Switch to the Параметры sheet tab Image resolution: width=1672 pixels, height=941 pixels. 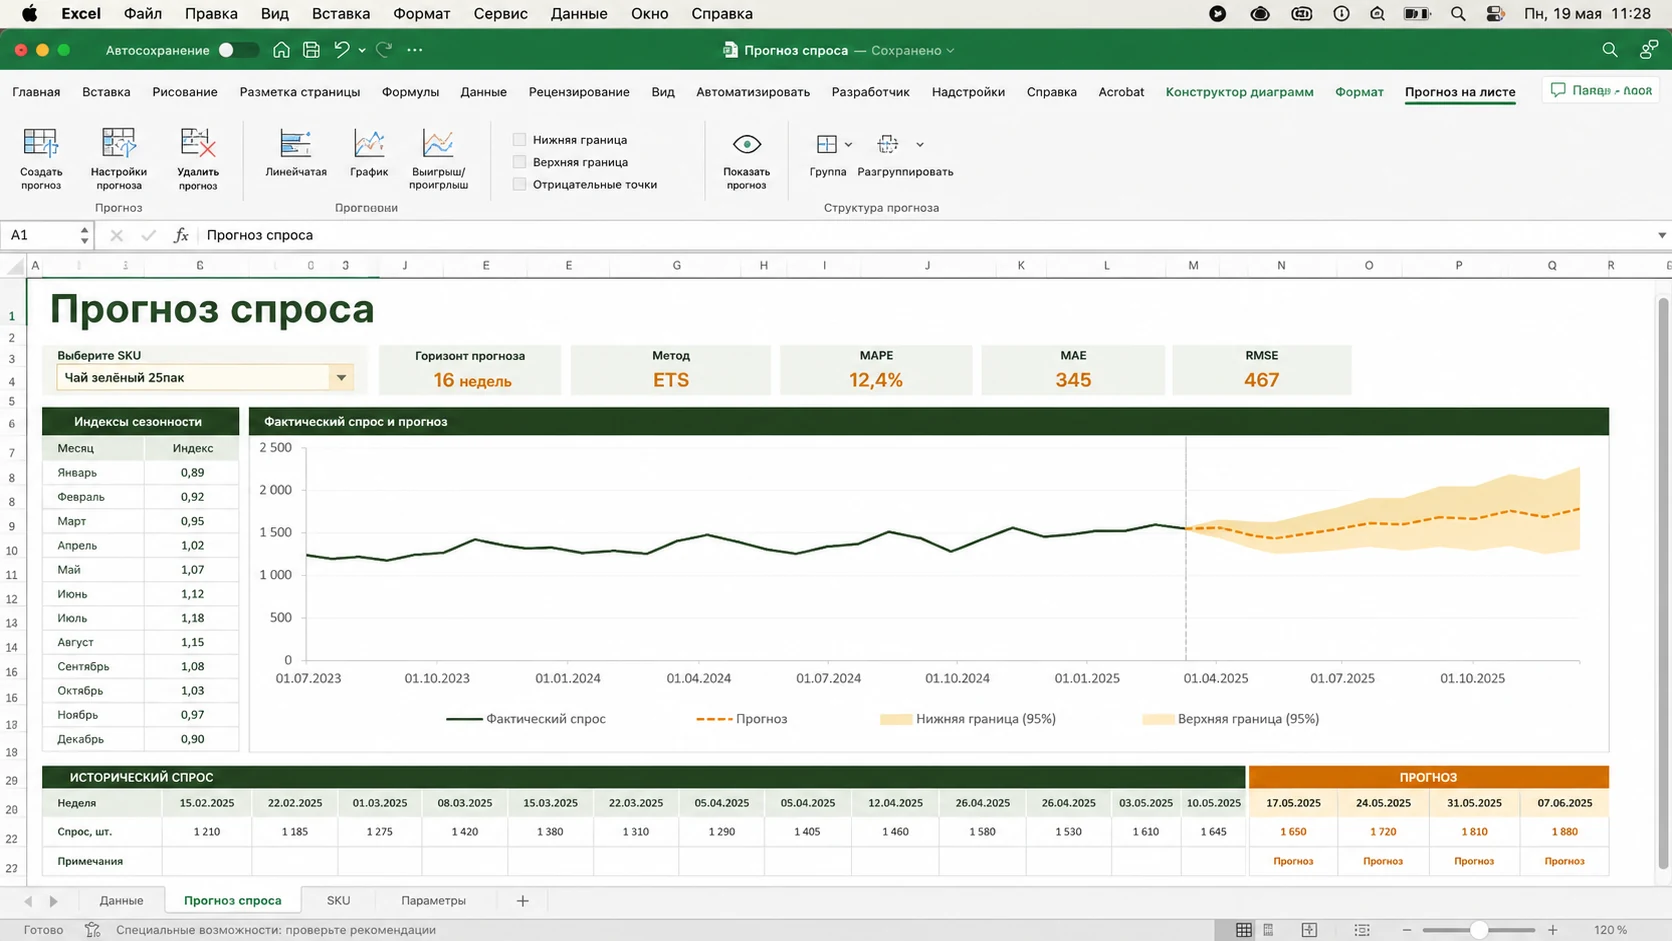433,900
